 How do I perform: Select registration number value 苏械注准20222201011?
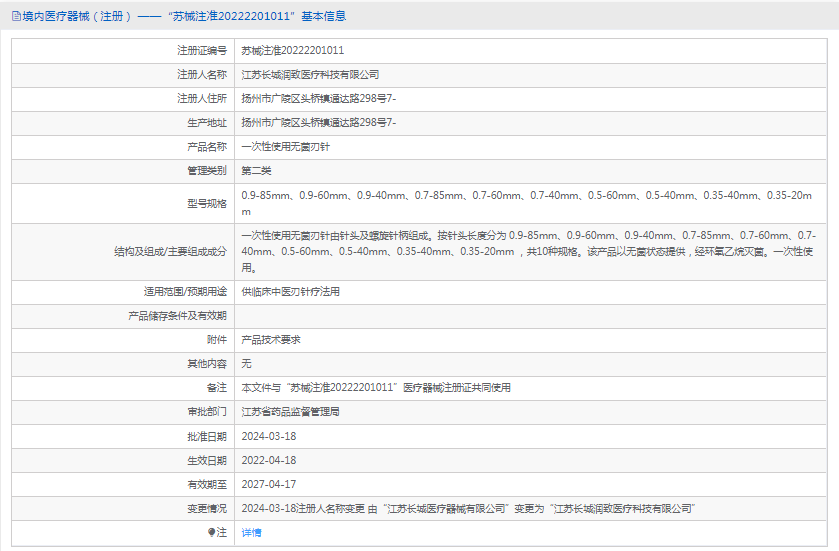coord(293,50)
